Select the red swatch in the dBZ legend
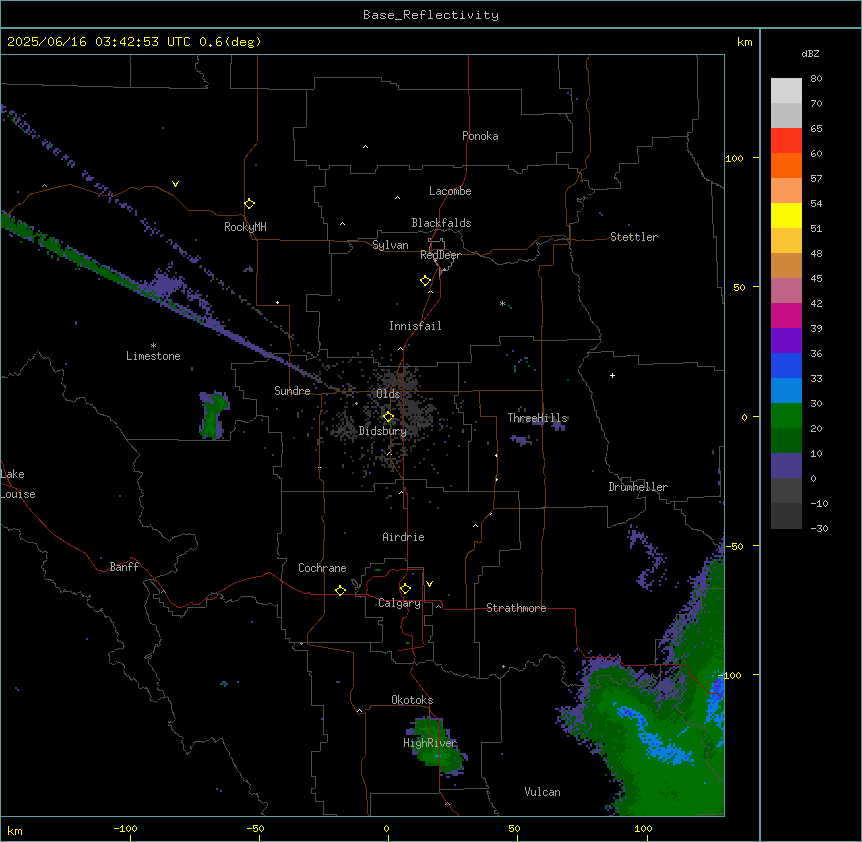The image size is (862, 842). tap(786, 140)
